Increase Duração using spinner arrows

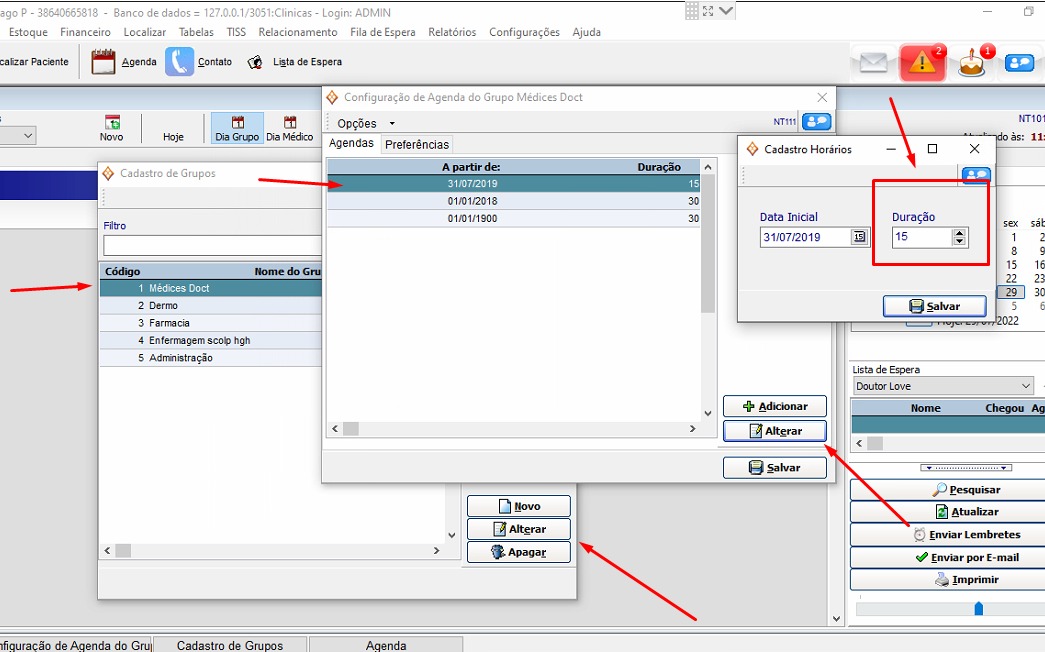(960, 233)
